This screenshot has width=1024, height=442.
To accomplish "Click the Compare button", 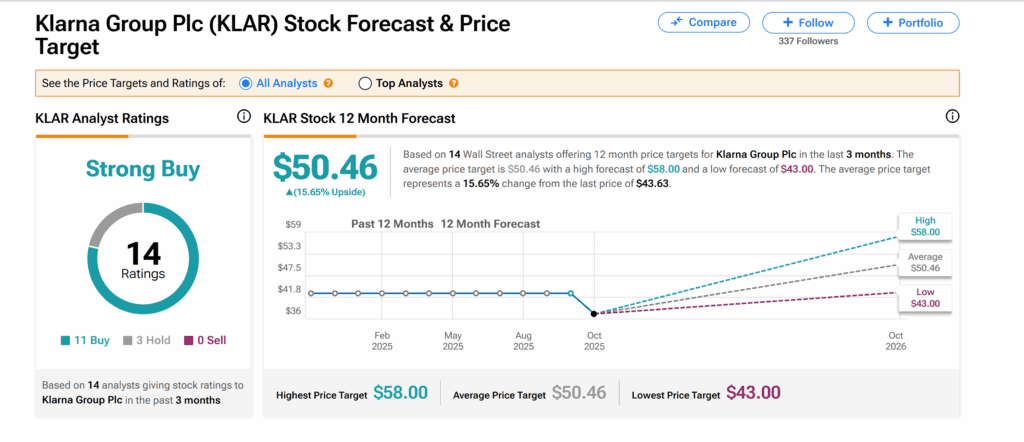I will click(703, 22).
